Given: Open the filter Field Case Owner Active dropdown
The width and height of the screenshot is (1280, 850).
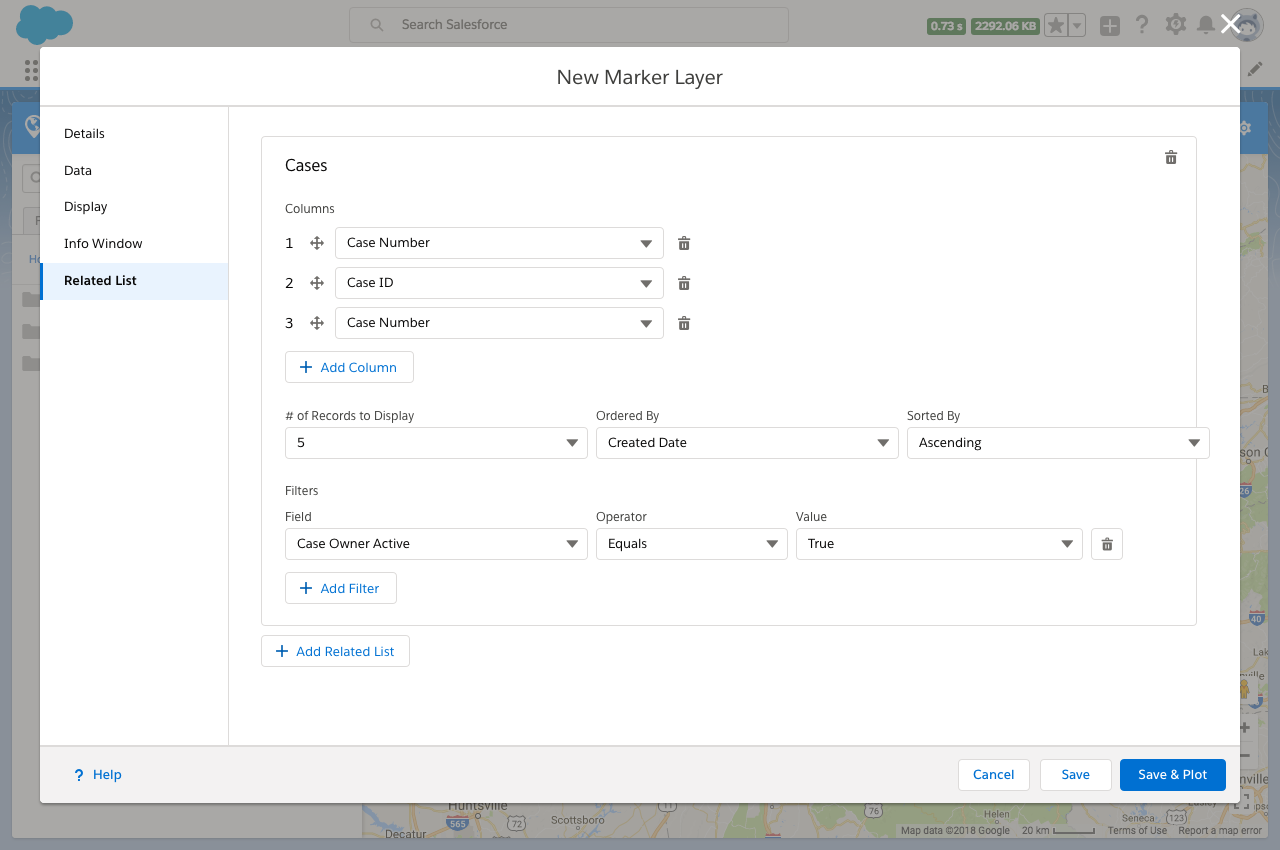Looking at the screenshot, I should tap(436, 544).
